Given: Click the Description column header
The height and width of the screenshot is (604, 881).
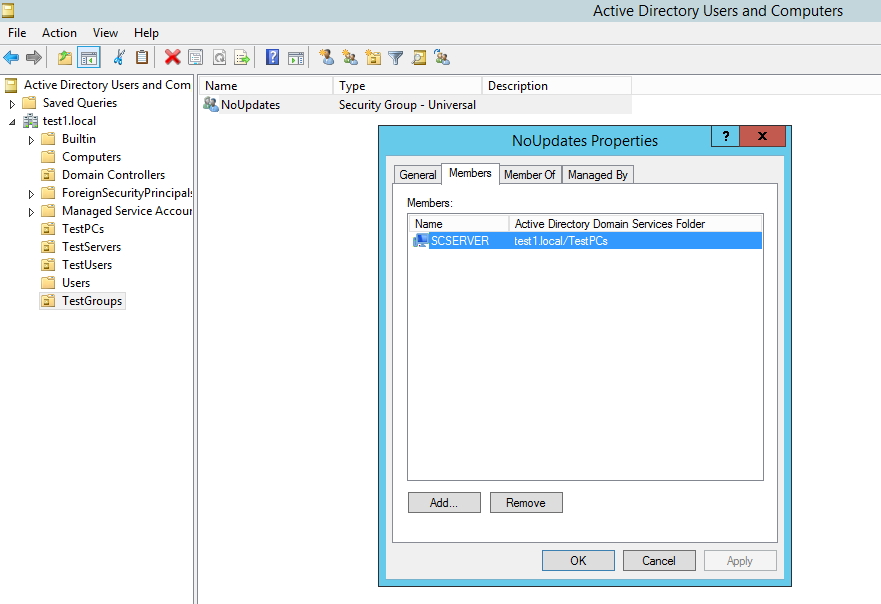Looking at the screenshot, I should tap(557, 86).
